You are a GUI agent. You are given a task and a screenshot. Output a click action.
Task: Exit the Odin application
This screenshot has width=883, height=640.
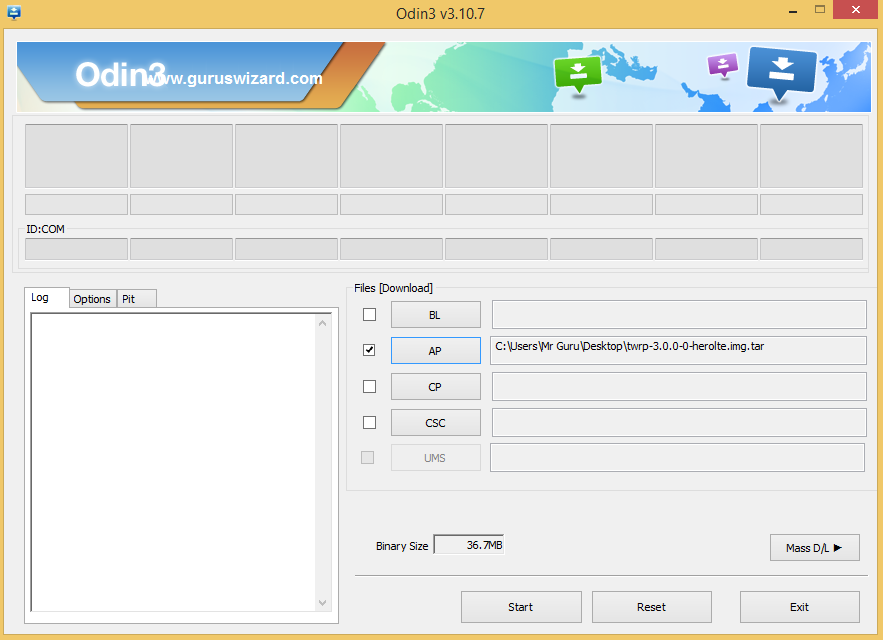pyautogui.click(x=800, y=607)
